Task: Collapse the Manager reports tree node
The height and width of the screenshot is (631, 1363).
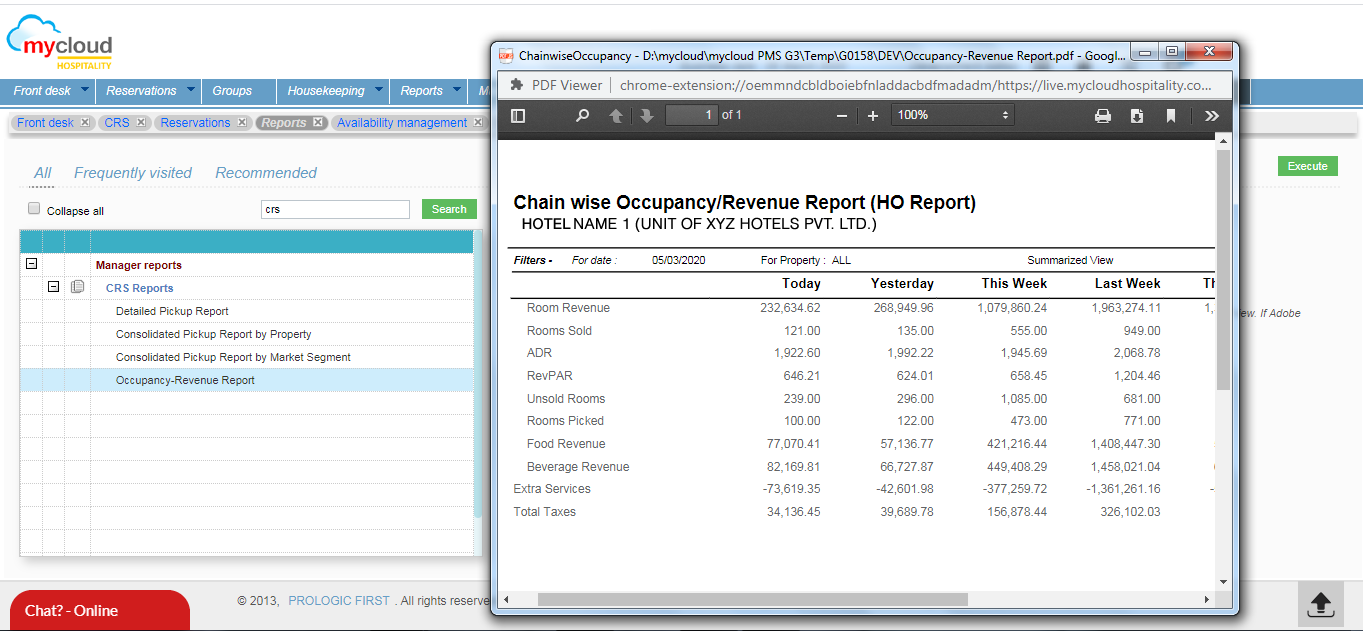Action: click(31, 265)
